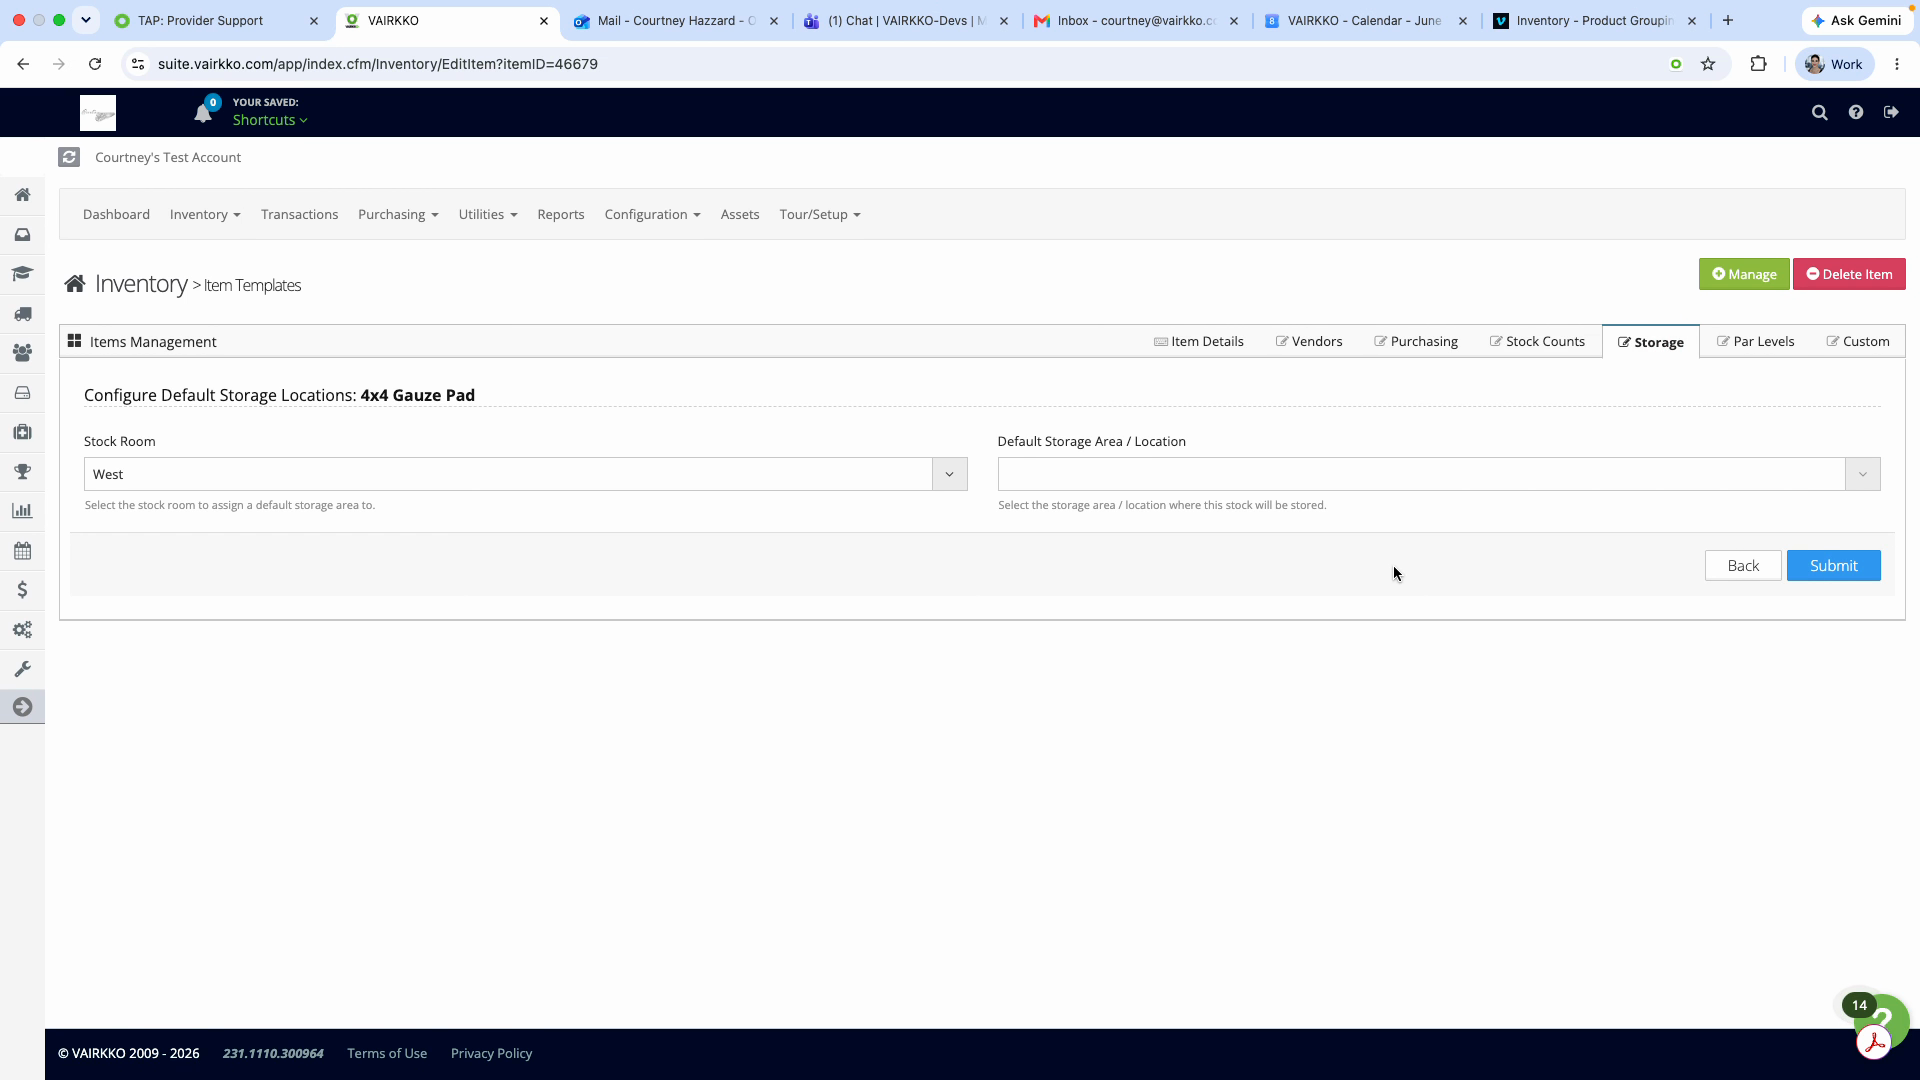Viewport: 1920px width, 1080px height.
Task: Expand the Utilities menu
Action: coord(488,214)
